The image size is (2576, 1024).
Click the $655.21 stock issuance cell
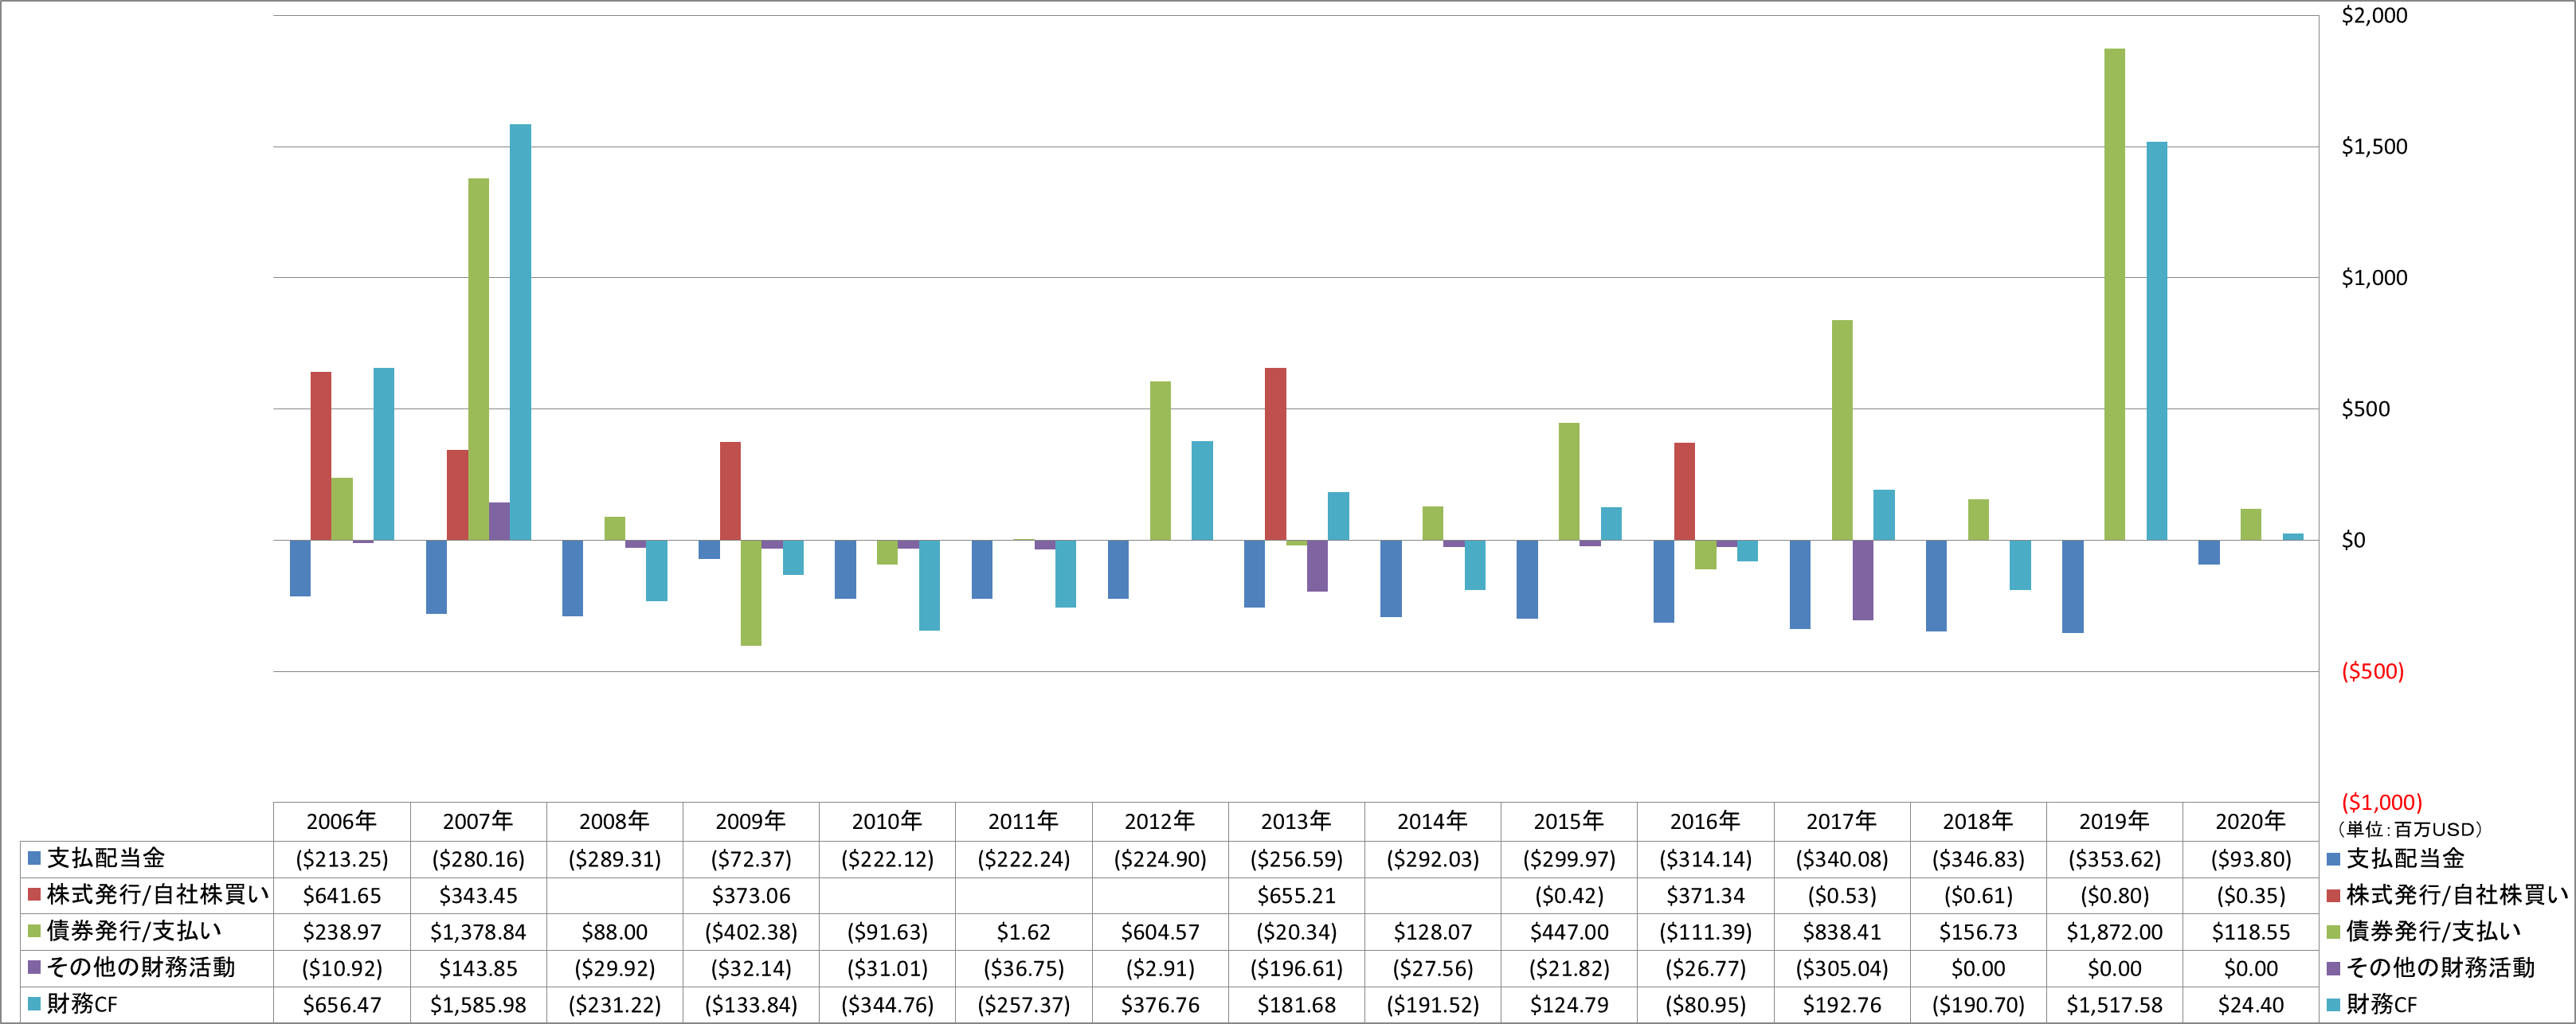click(x=1296, y=895)
